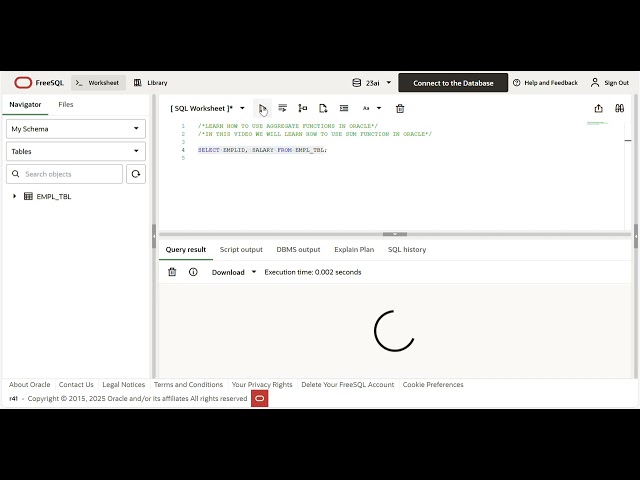
Task: Click the share worksheet icon
Action: coord(598,108)
